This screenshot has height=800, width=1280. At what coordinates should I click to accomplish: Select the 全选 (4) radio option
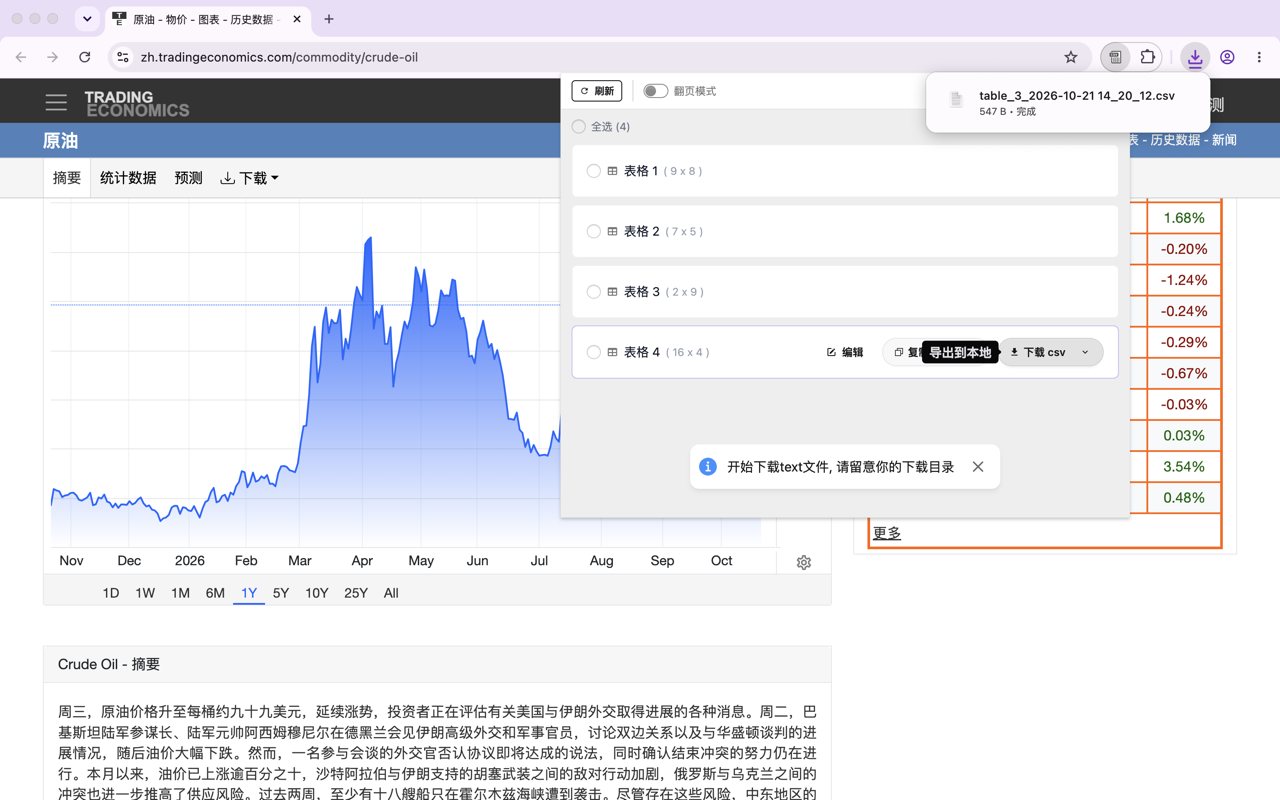point(579,127)
